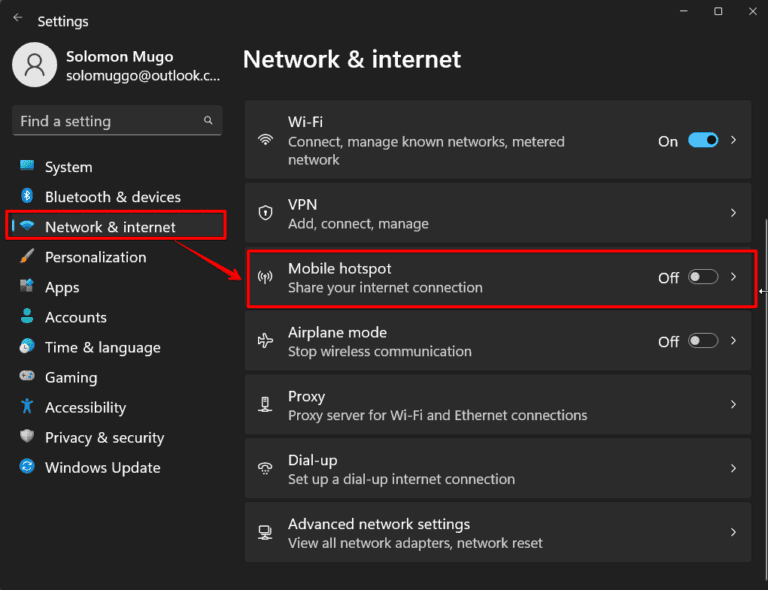Enable the Mobile hotspot toggle
Viewport: 768px width, 590px height.
[x=703, y=277]
